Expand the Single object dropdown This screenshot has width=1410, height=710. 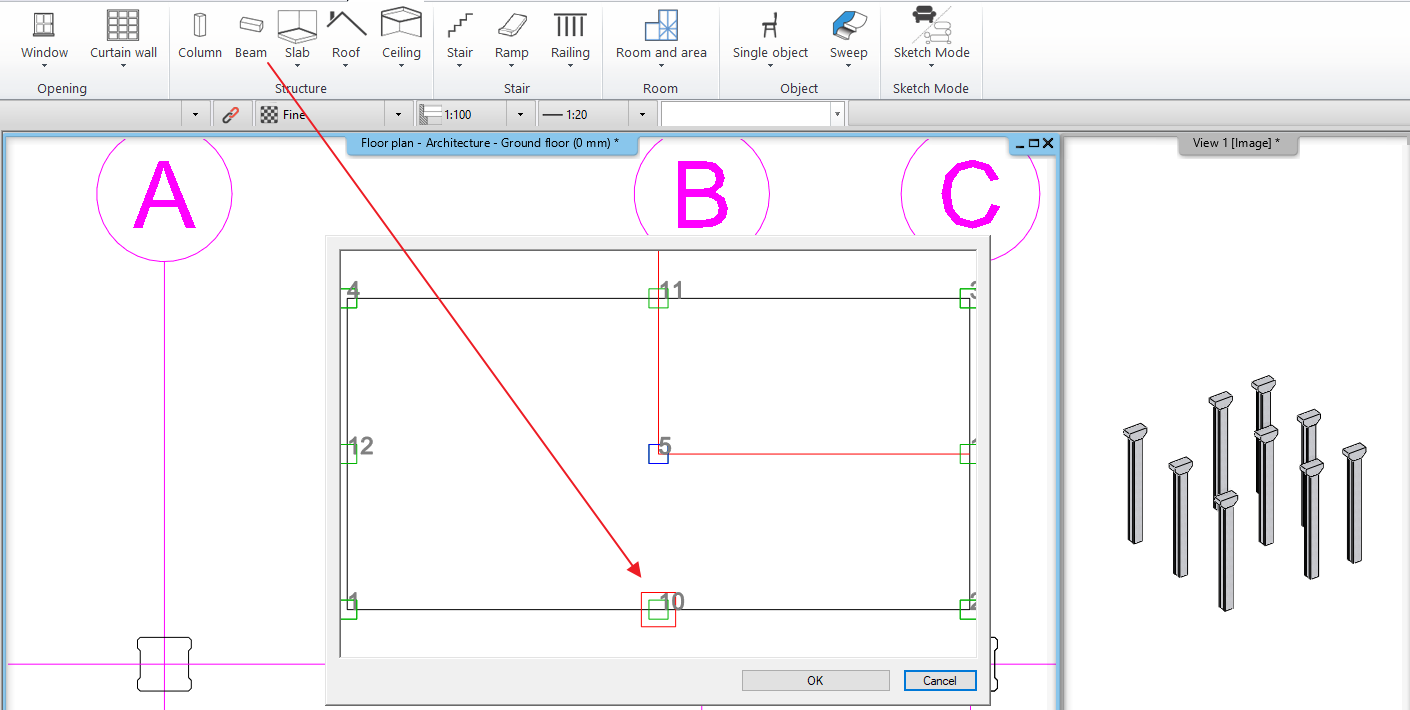click(x=769, y=64)
